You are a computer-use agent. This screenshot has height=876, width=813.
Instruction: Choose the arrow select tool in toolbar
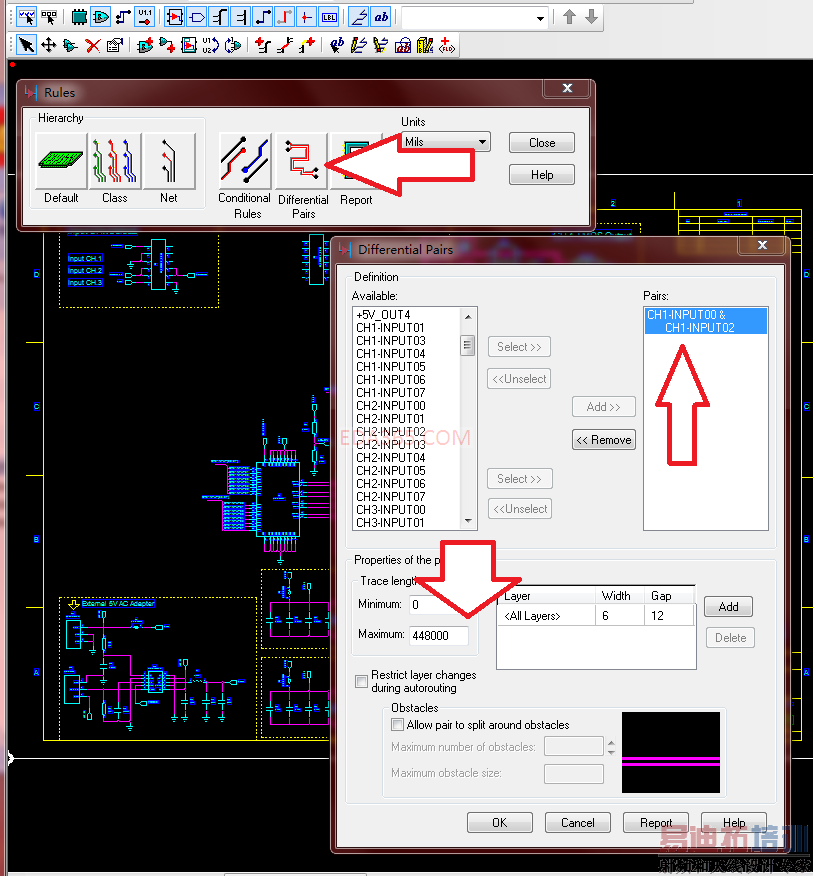[x=26, y=45]
